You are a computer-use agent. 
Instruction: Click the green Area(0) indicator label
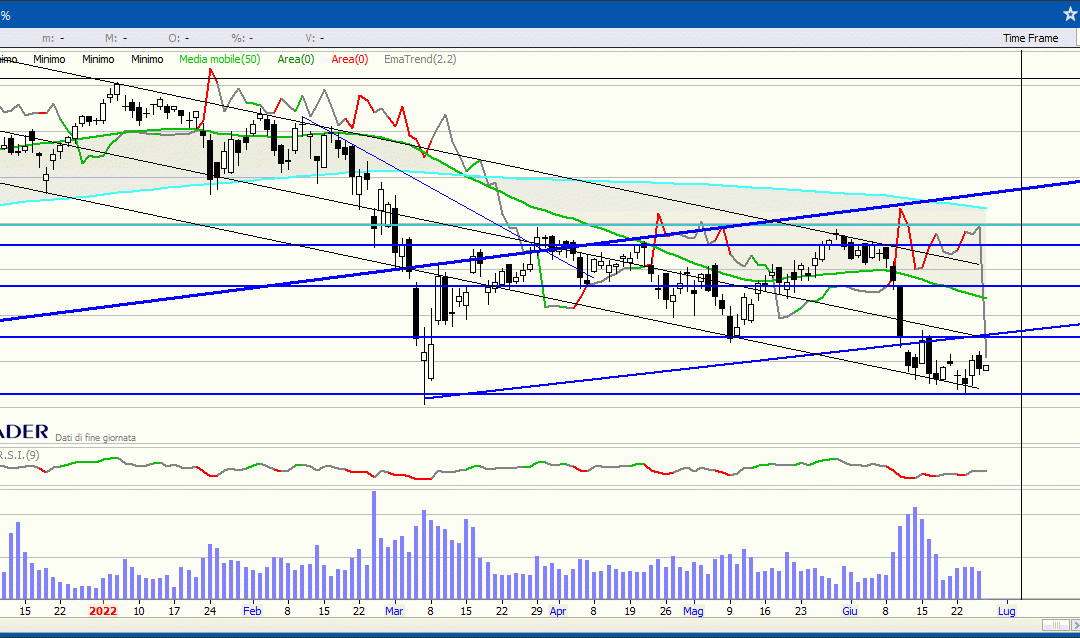[295, 59]
